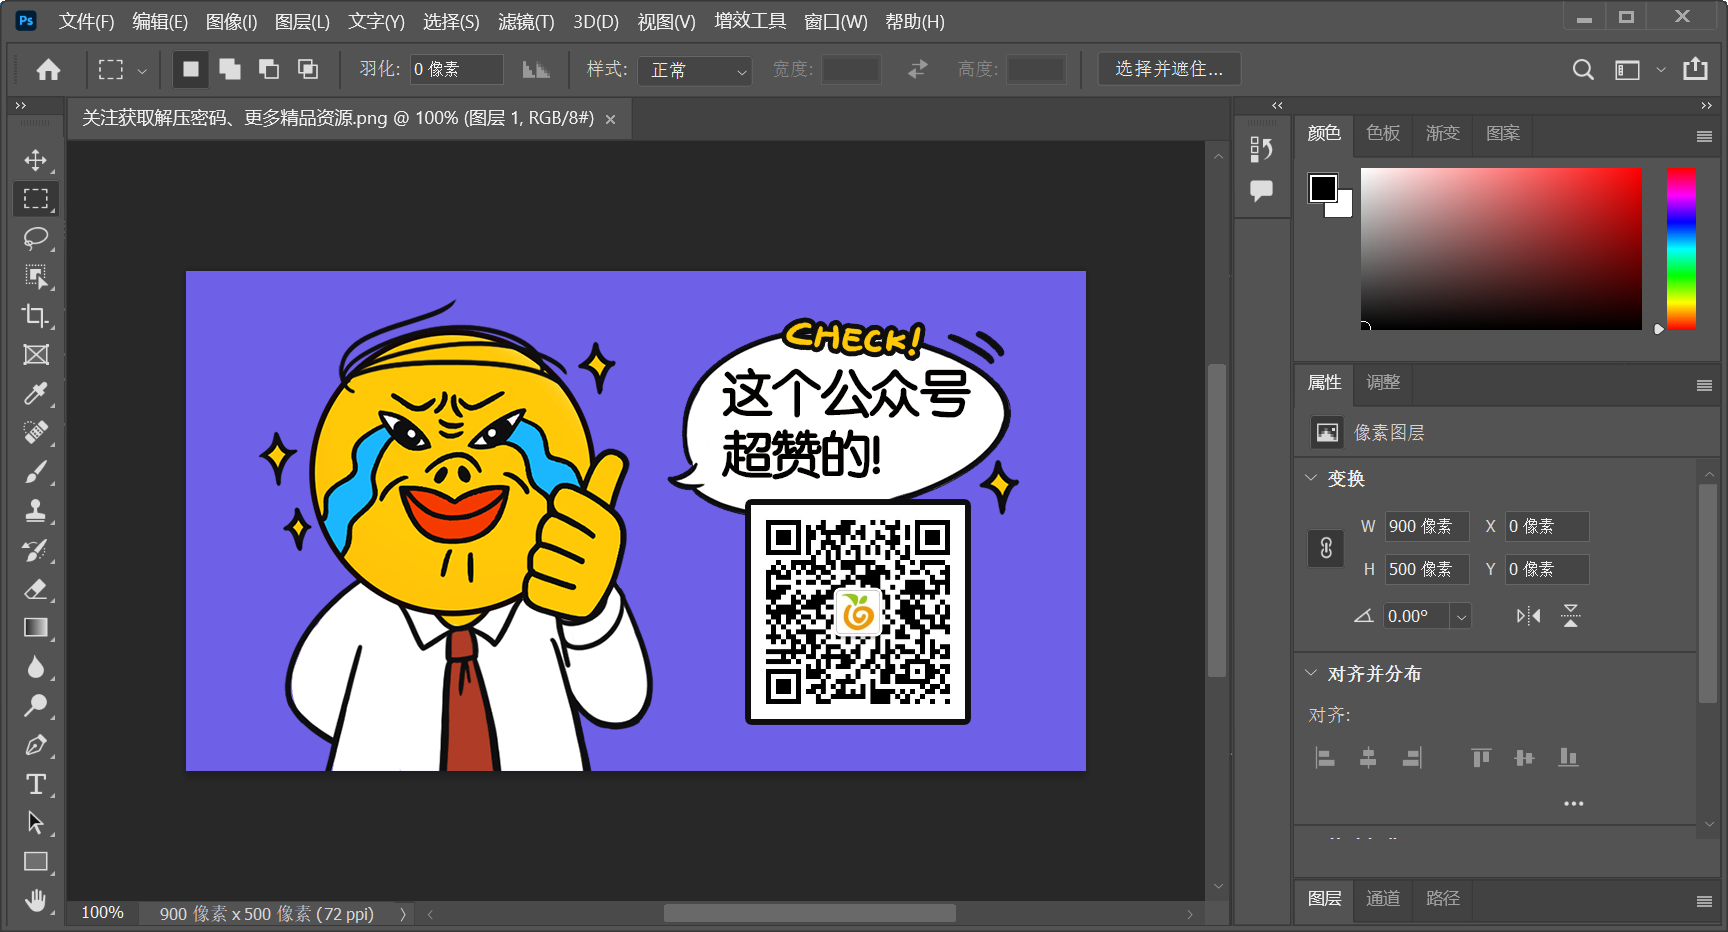Flip vertically in the Transform section
Image resolution: width=1728 pixels, height=932 pixels.
pos(1571,616)
